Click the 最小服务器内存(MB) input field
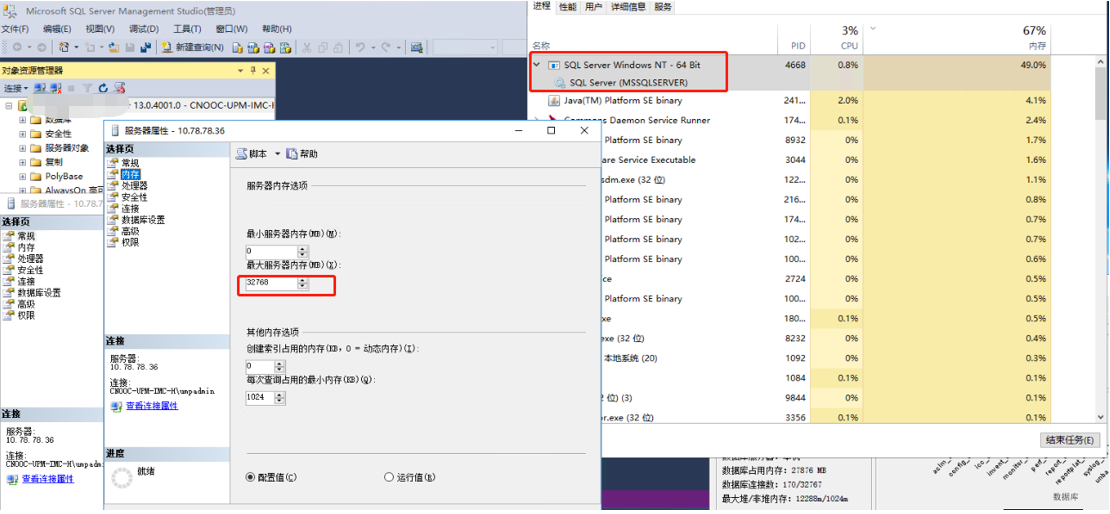 270,251
